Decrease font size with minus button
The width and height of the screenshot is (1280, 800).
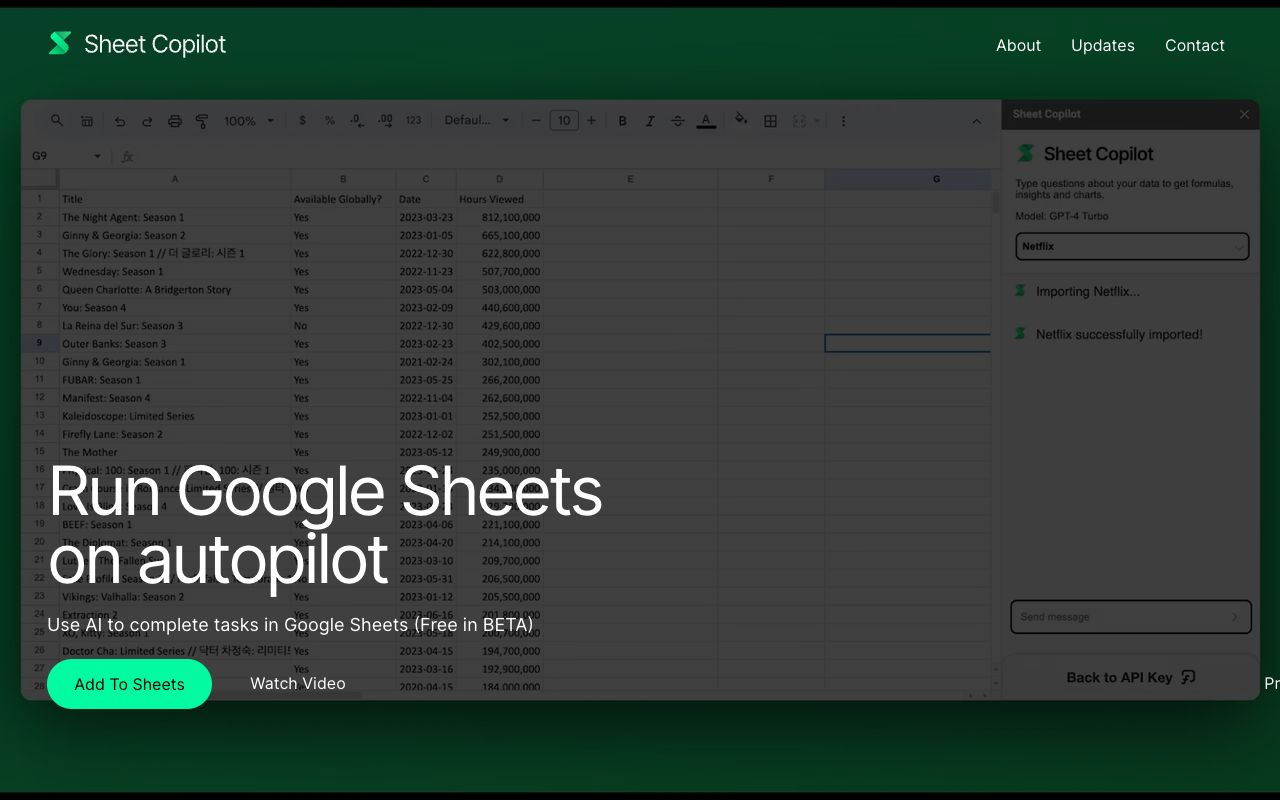pos(536,121)
